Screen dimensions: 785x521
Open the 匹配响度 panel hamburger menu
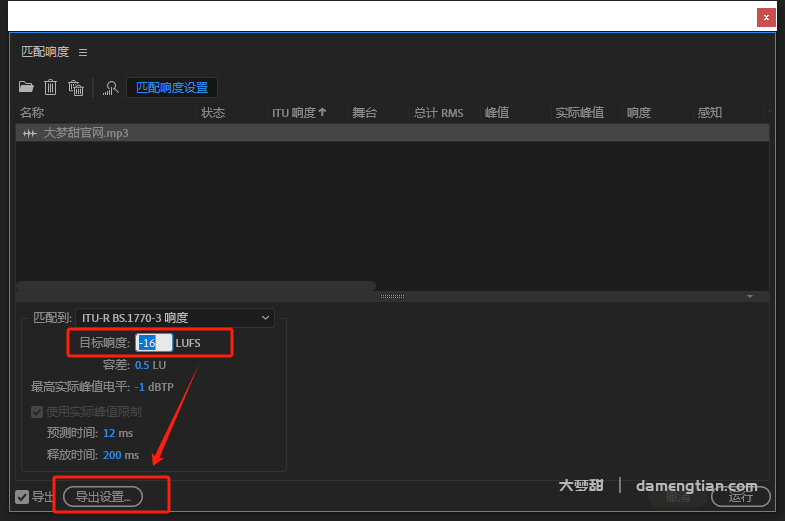tap(83, 52)
